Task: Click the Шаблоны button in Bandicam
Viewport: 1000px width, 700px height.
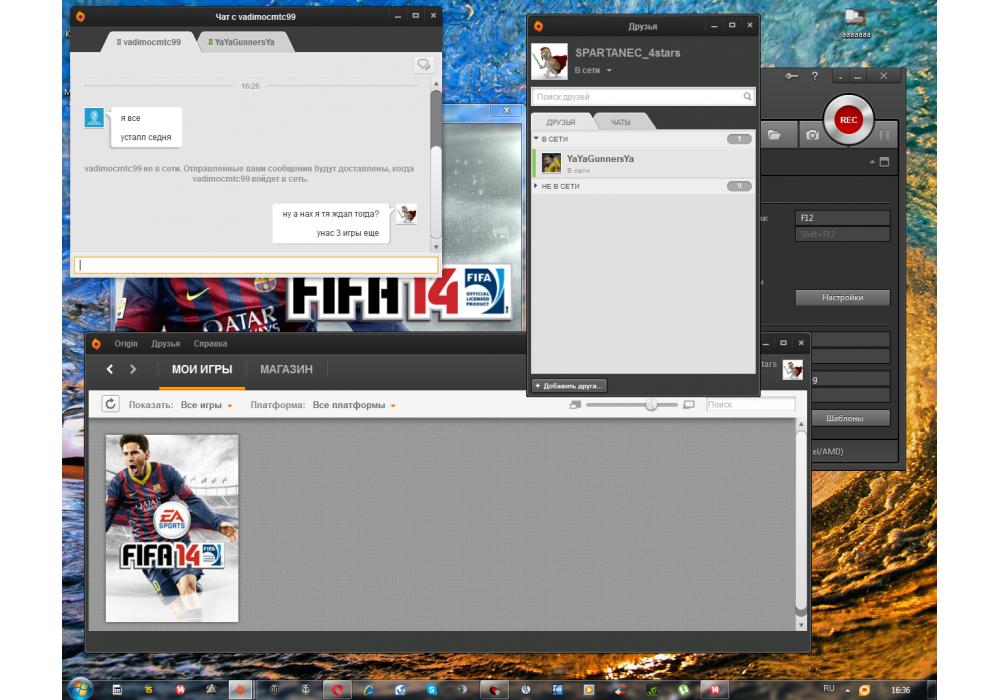Action: pyautogui.click(x=844, y=418)
